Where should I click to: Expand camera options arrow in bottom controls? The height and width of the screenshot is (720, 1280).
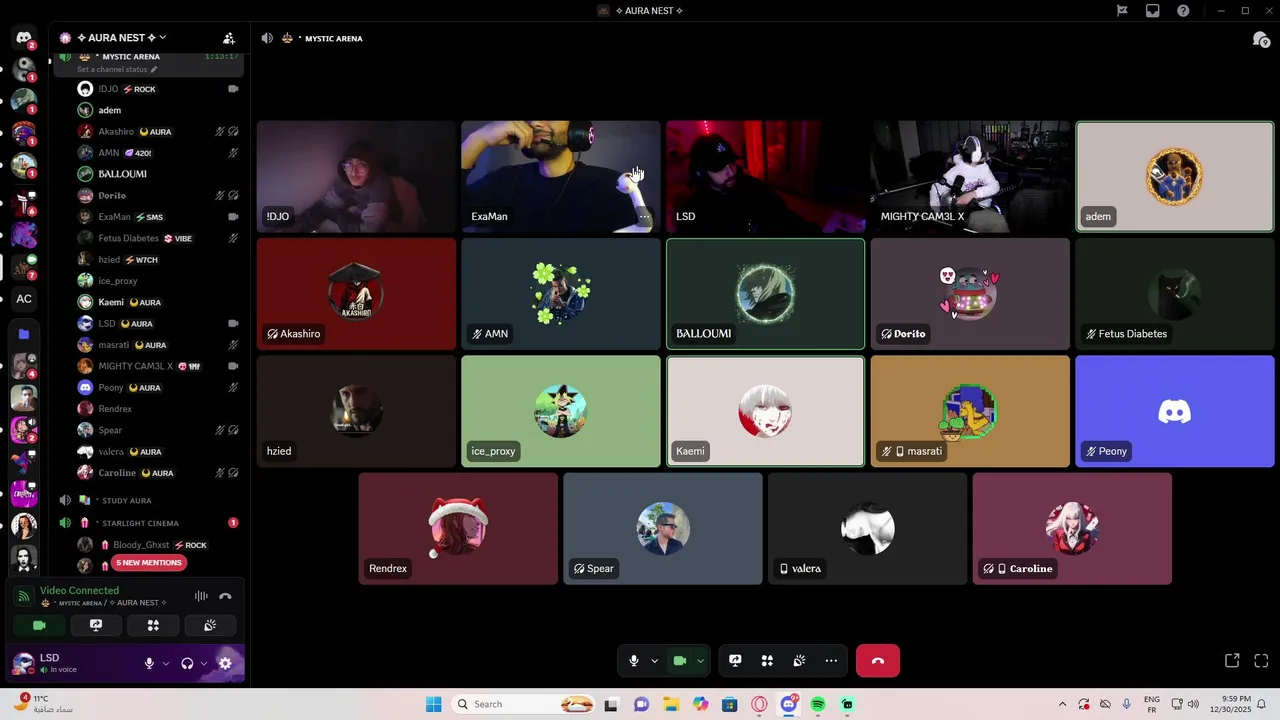pos(700,661)
